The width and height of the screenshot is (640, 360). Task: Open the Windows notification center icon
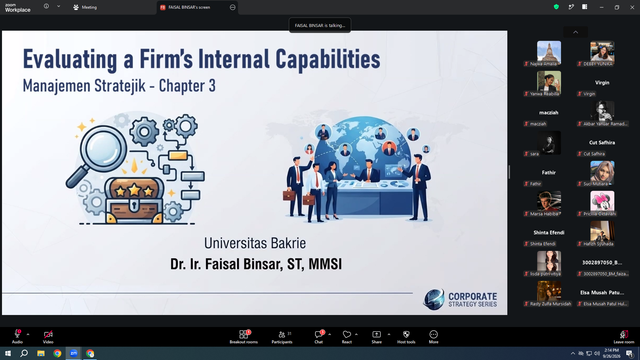point(630,353)
